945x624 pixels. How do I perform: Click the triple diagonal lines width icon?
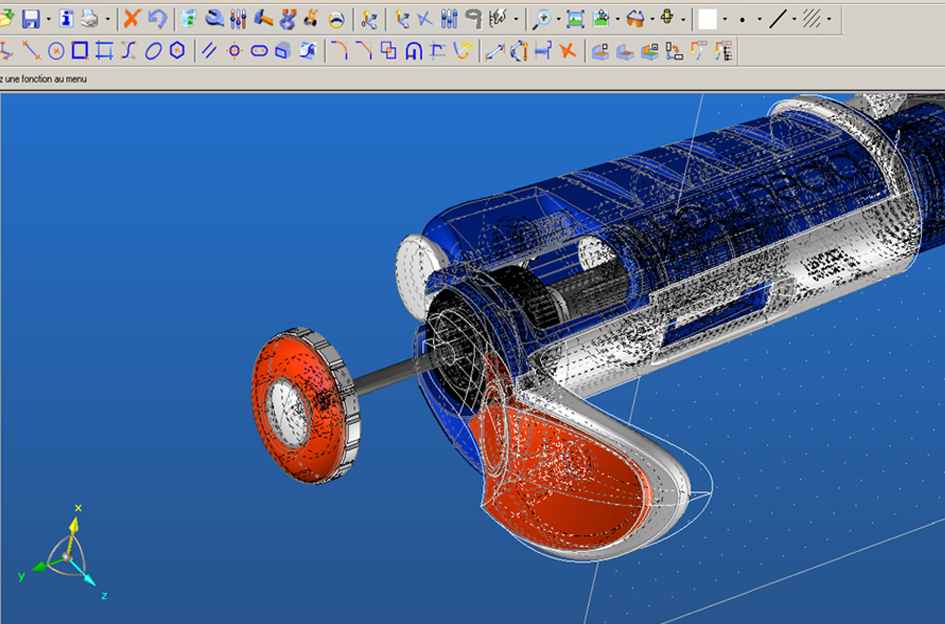point(812,19)
